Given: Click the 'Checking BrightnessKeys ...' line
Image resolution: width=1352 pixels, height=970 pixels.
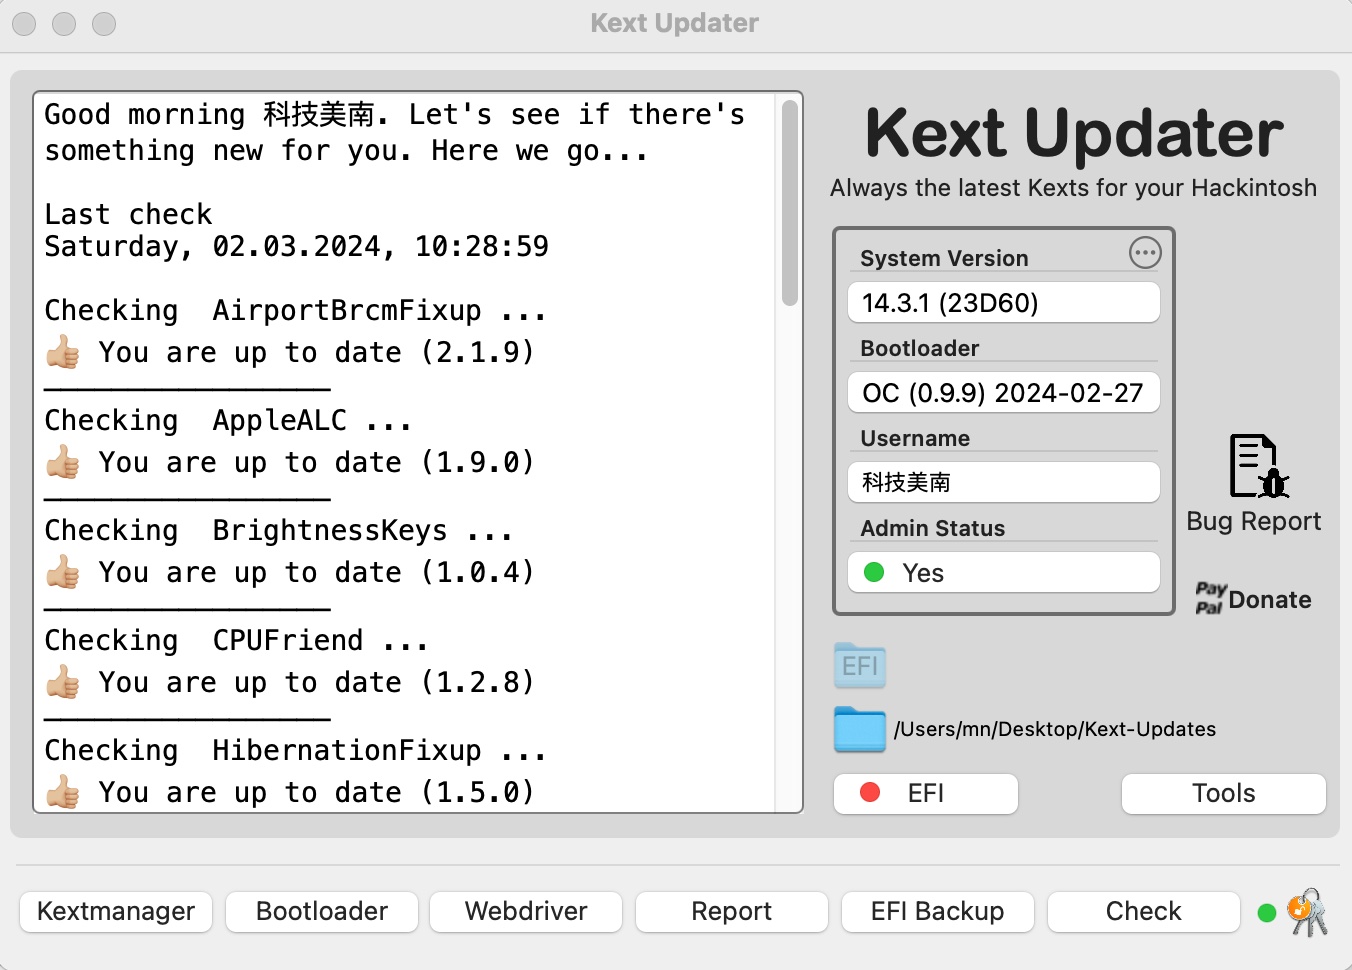Looking at the screenshot, I should (278, 531).
